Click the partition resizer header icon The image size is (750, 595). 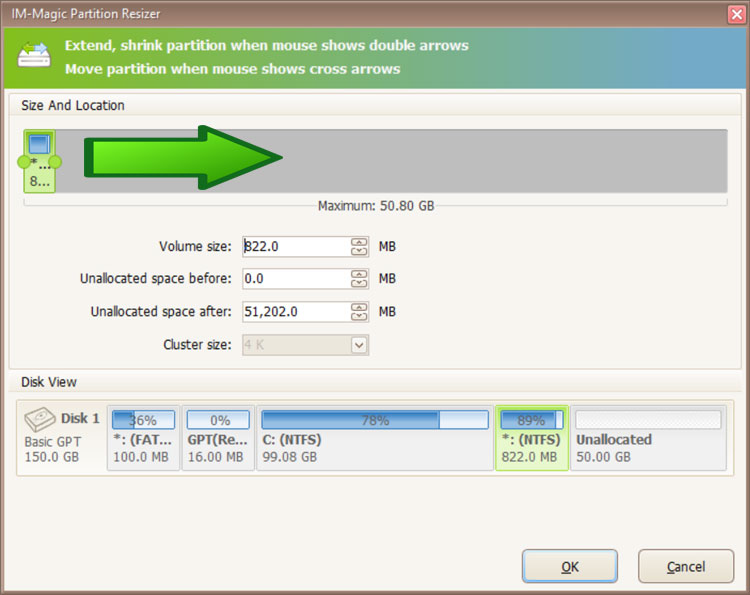[x=34, y=55]
